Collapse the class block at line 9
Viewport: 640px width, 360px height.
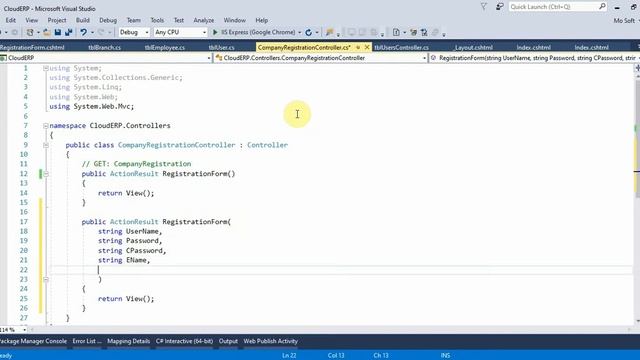[46, 145]
